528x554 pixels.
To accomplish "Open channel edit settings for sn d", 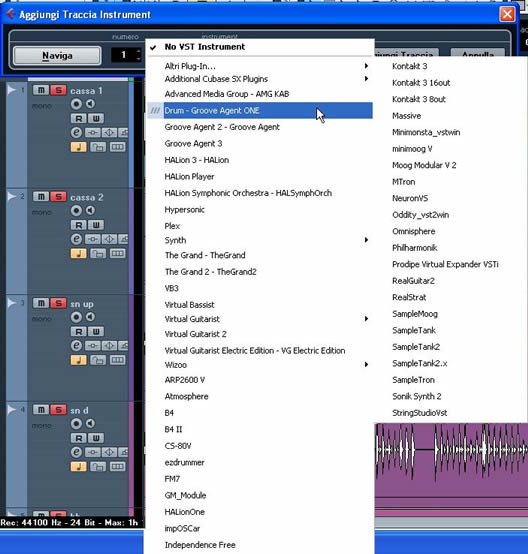I will [x=76, y=452].
